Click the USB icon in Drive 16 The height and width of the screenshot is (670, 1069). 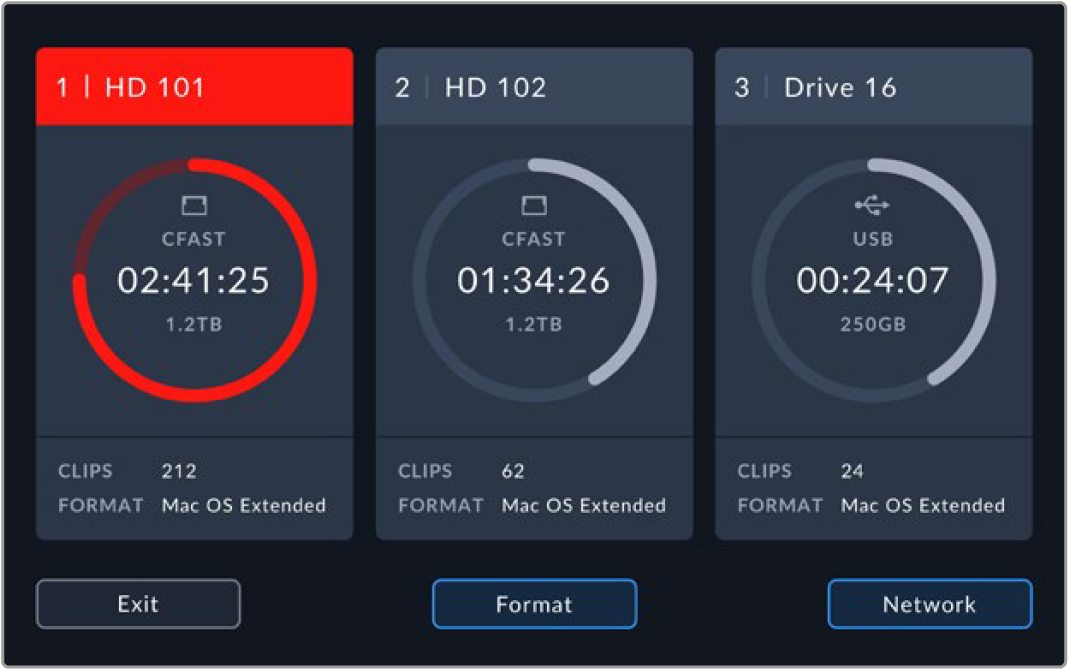(x=872, y=204)
